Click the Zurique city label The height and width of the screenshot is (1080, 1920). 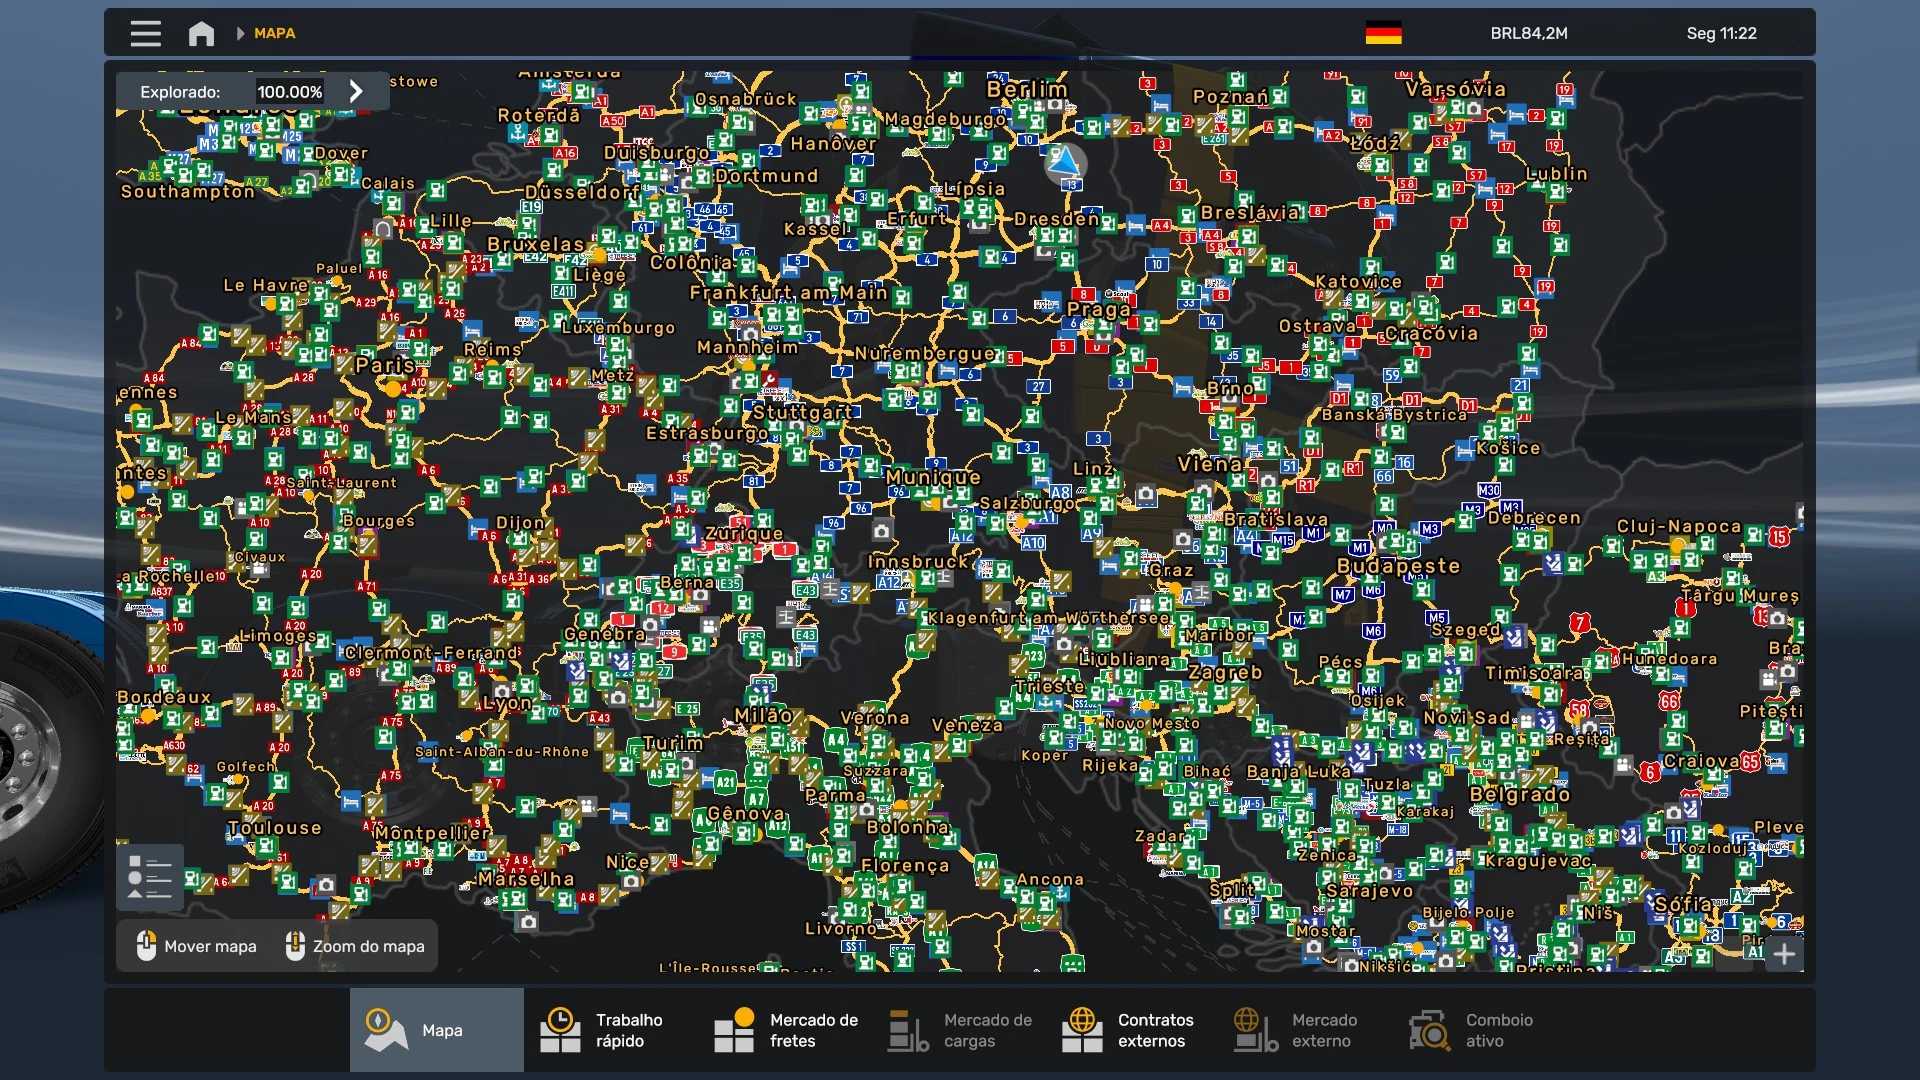click(744, 534)
